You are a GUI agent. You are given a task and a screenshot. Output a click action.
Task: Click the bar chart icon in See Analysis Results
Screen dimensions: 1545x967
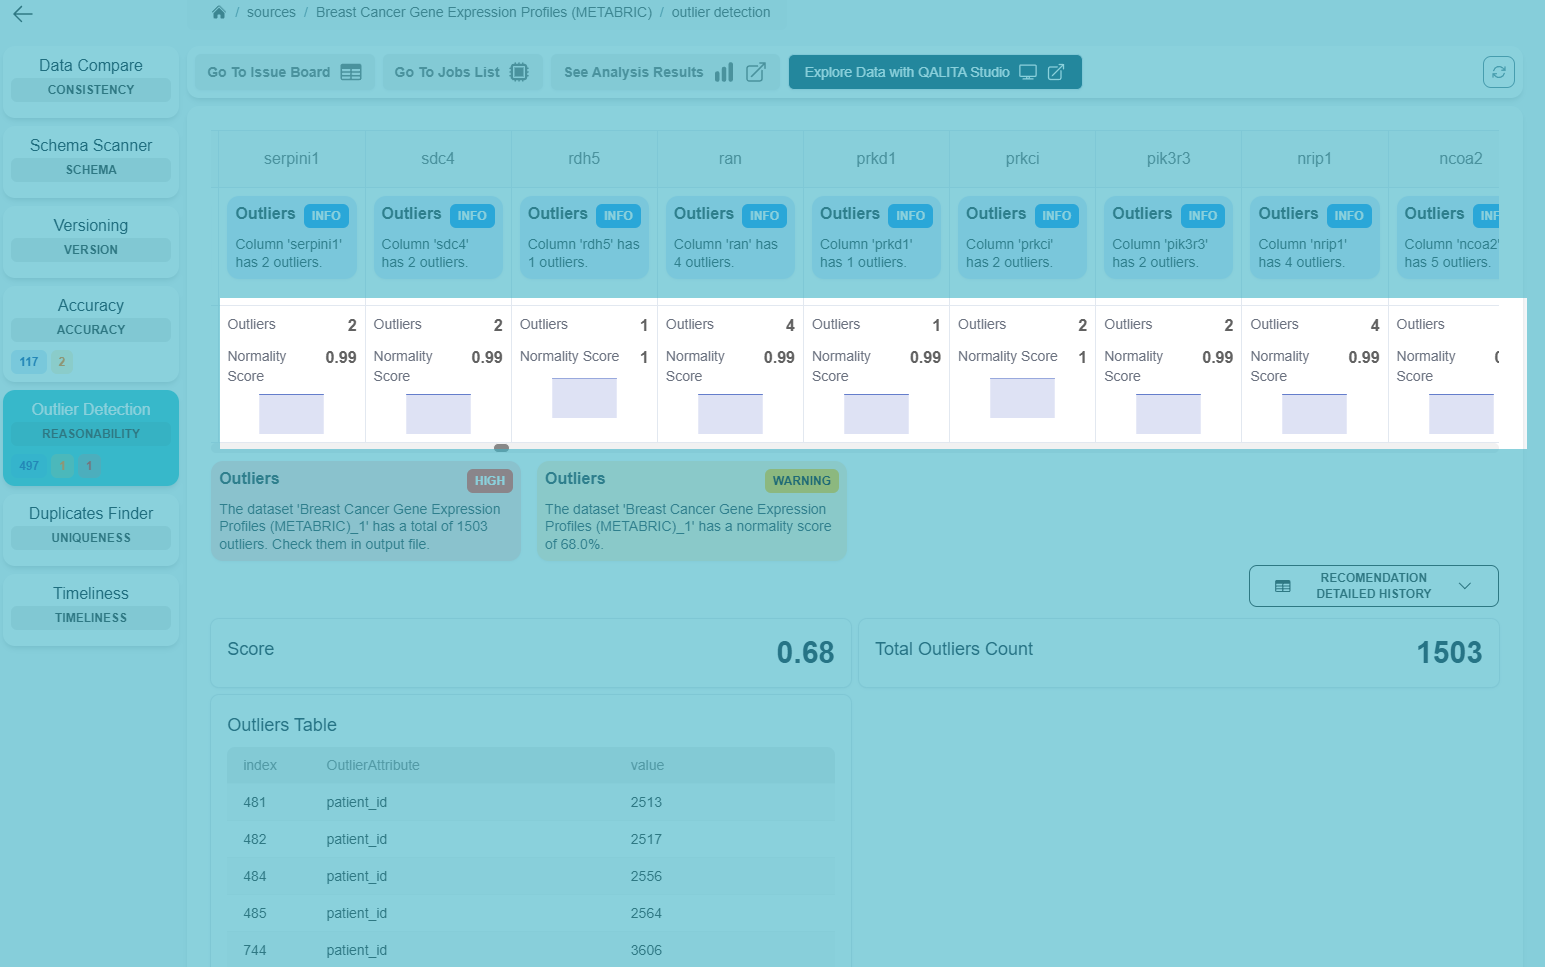pyautogui.click(x=724, y=72)
